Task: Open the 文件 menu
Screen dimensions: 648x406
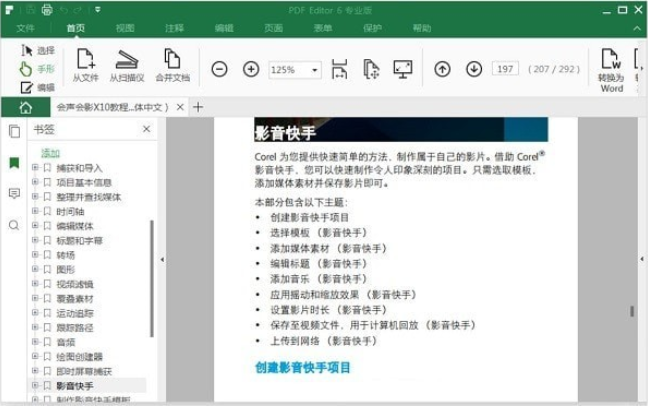Action: pyautogui.click(x=25, y=28)
